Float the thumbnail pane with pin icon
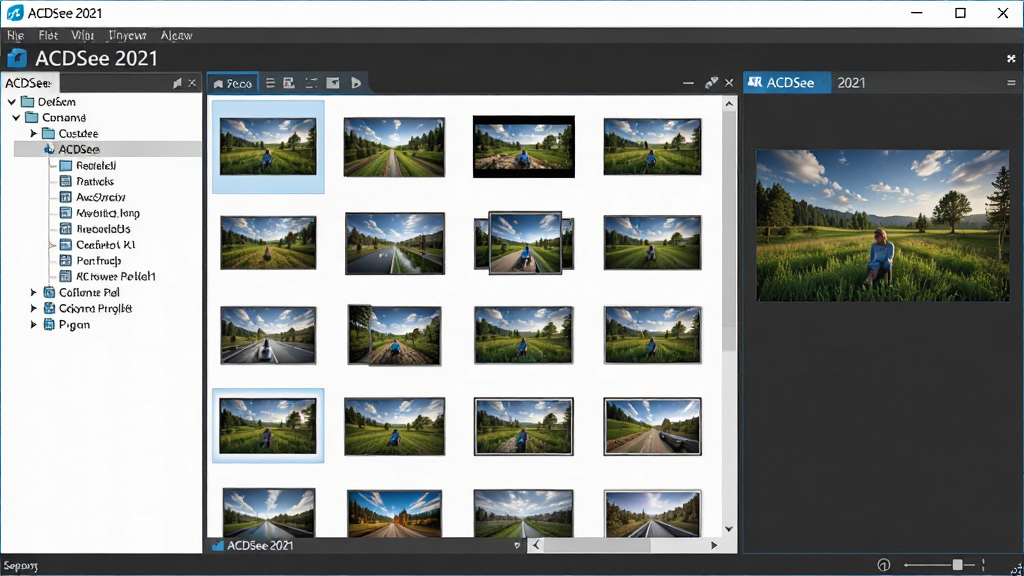 [711, 82]
